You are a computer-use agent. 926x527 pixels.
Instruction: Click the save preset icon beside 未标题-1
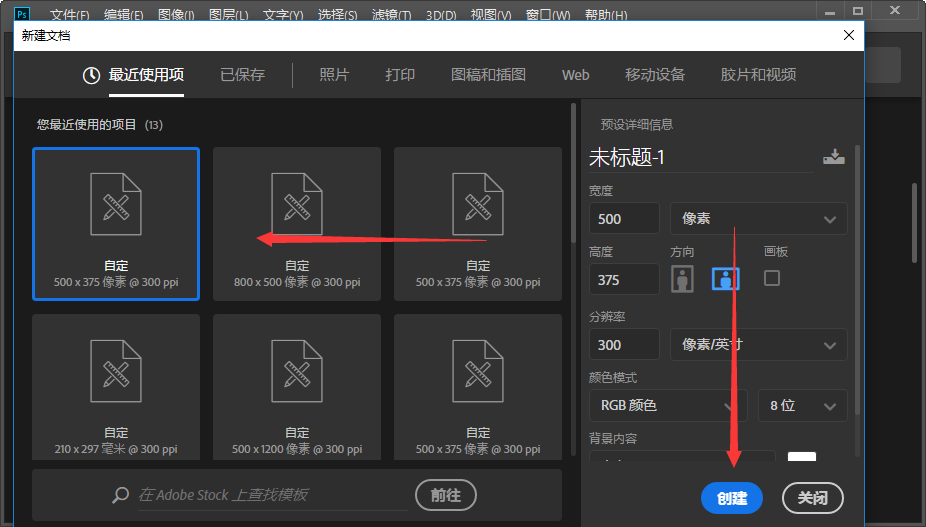click(833, 157)
